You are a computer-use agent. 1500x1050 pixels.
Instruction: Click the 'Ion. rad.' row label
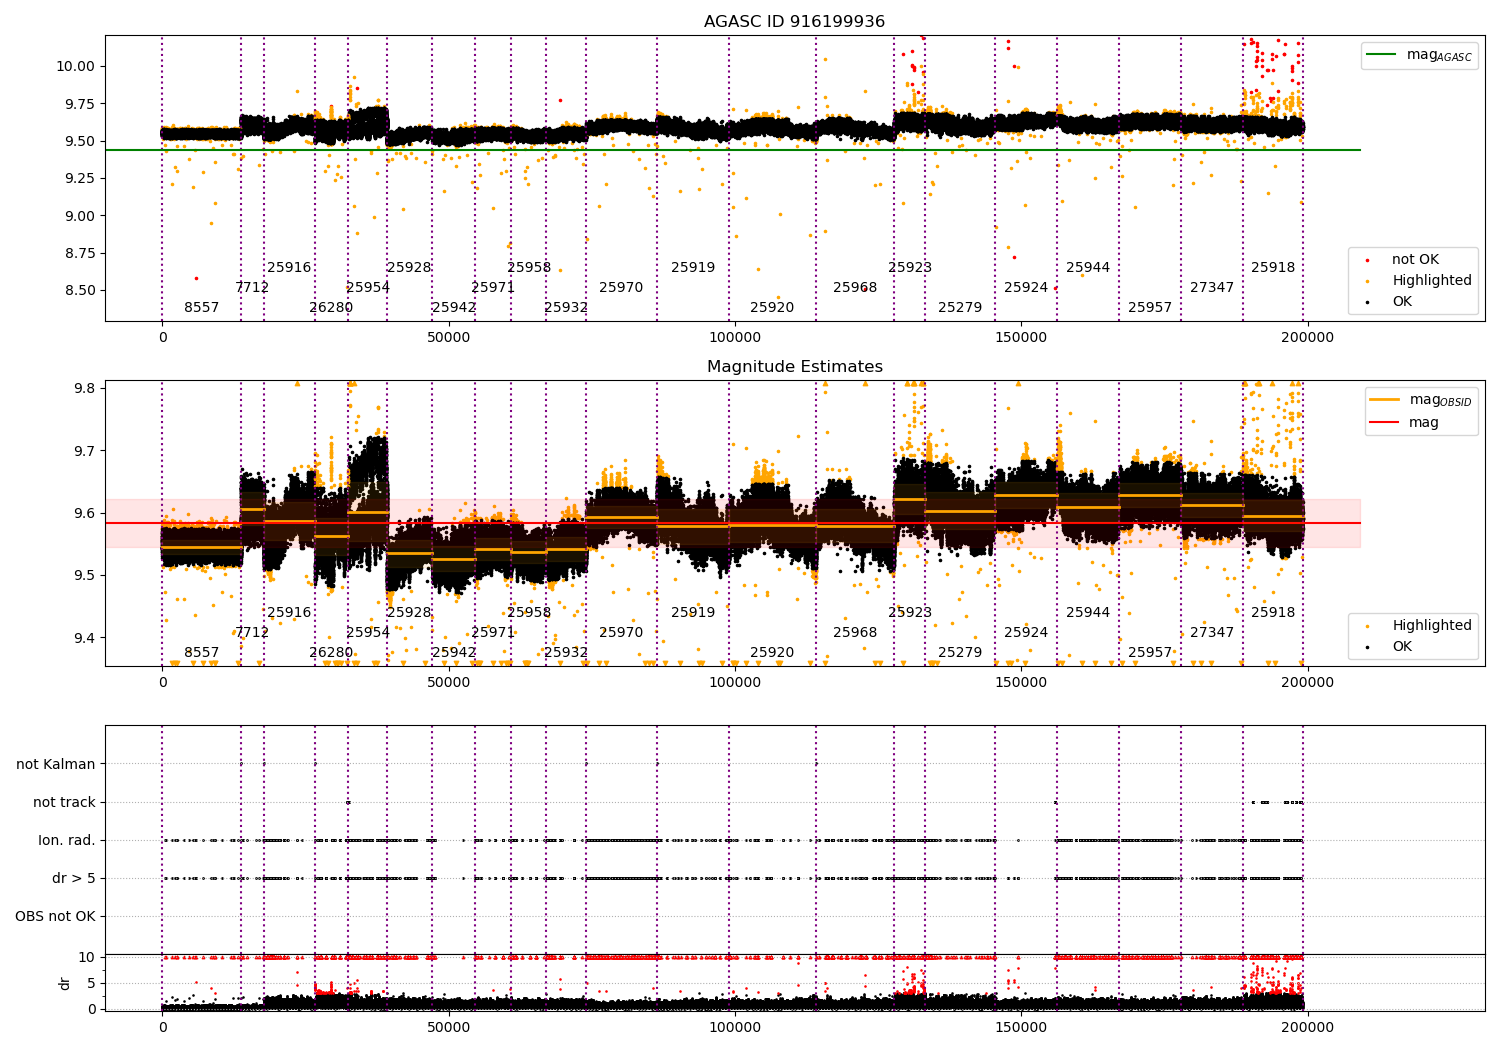coord(67,840)
